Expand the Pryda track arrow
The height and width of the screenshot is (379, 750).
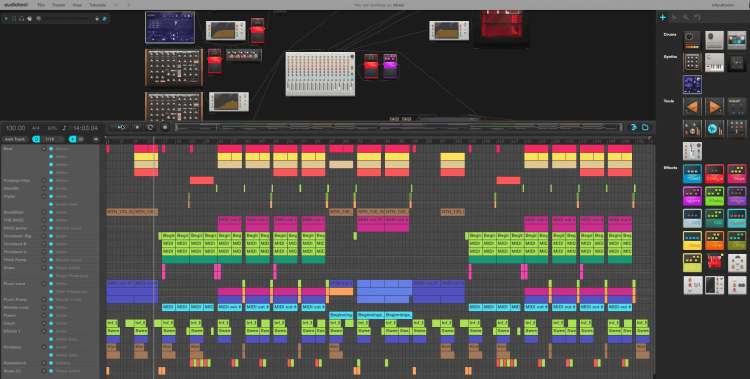pos(44,196)
